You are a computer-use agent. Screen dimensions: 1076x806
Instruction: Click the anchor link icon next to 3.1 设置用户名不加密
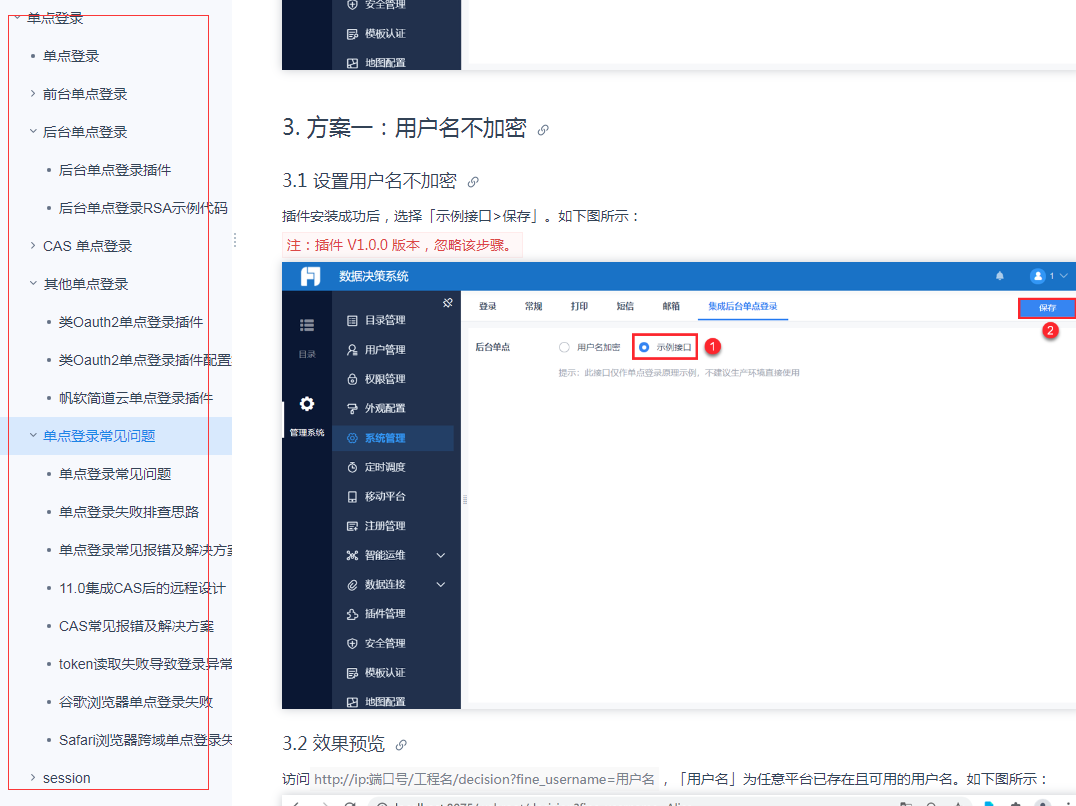(473, 182)
